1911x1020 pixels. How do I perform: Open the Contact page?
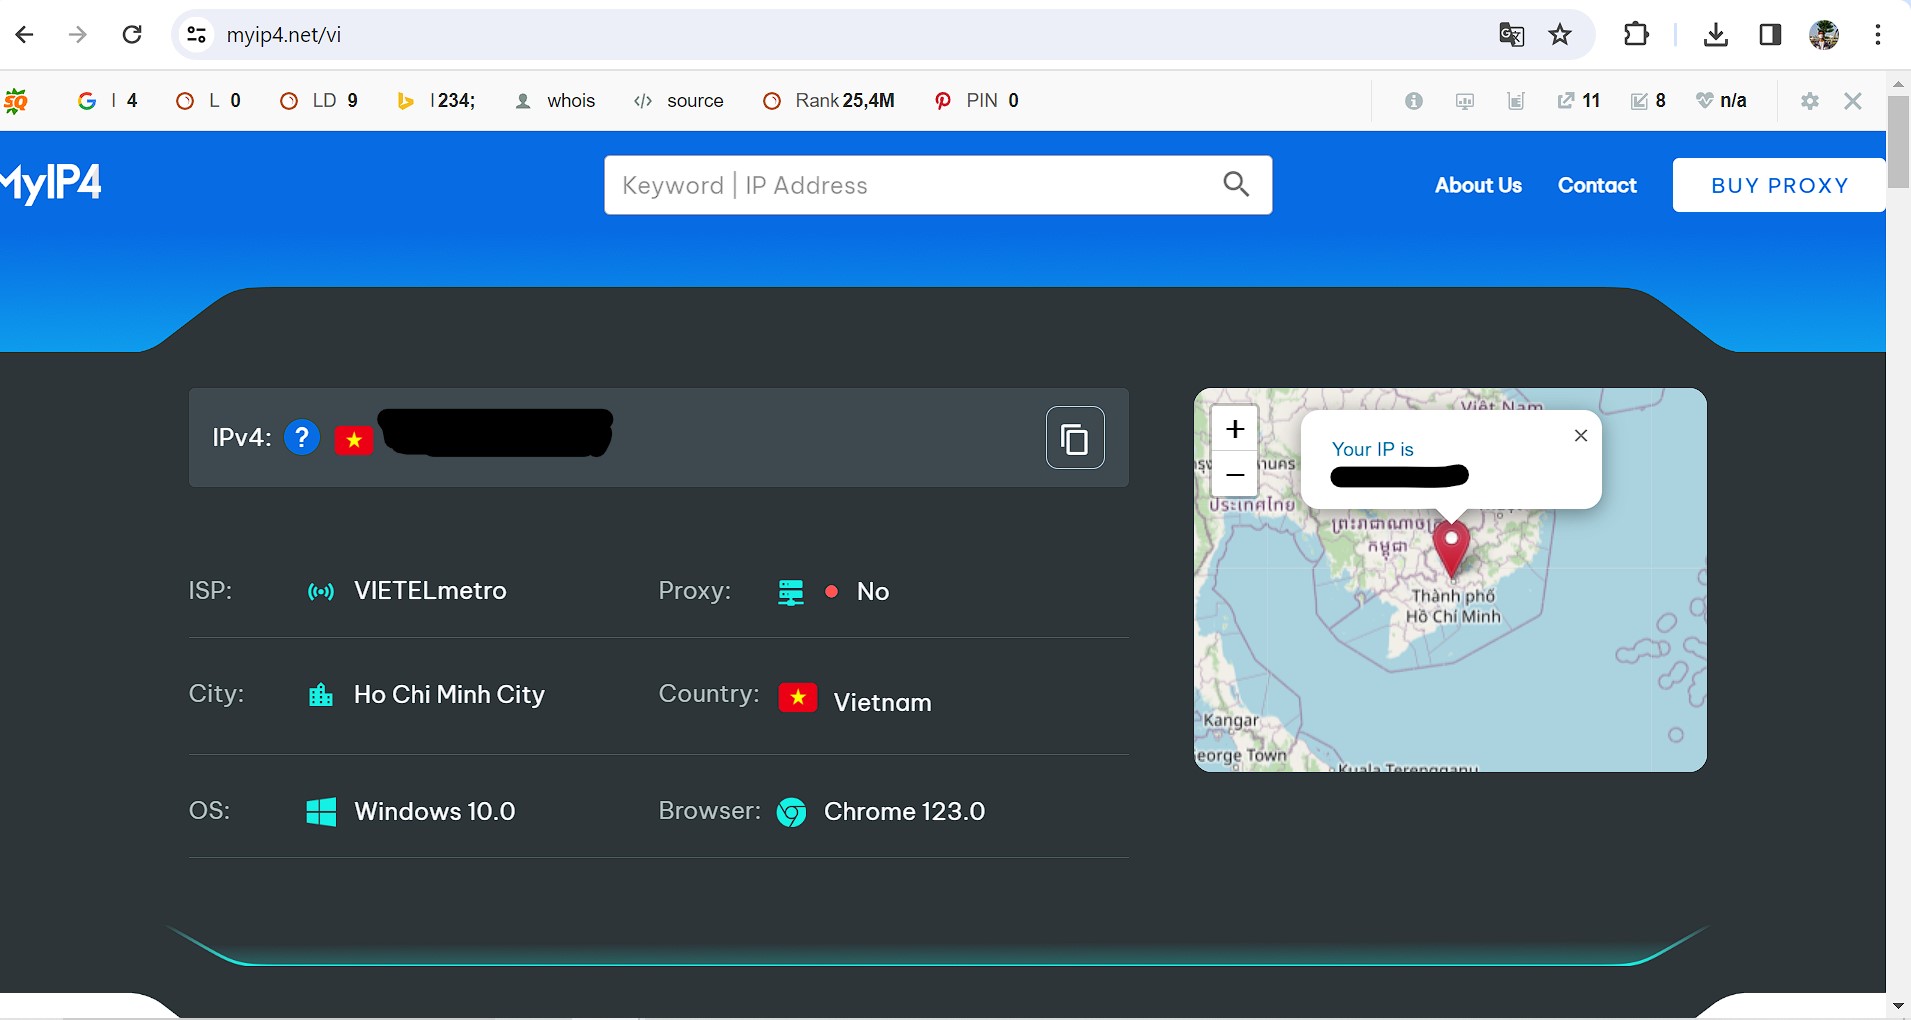tap(1597, 185)
